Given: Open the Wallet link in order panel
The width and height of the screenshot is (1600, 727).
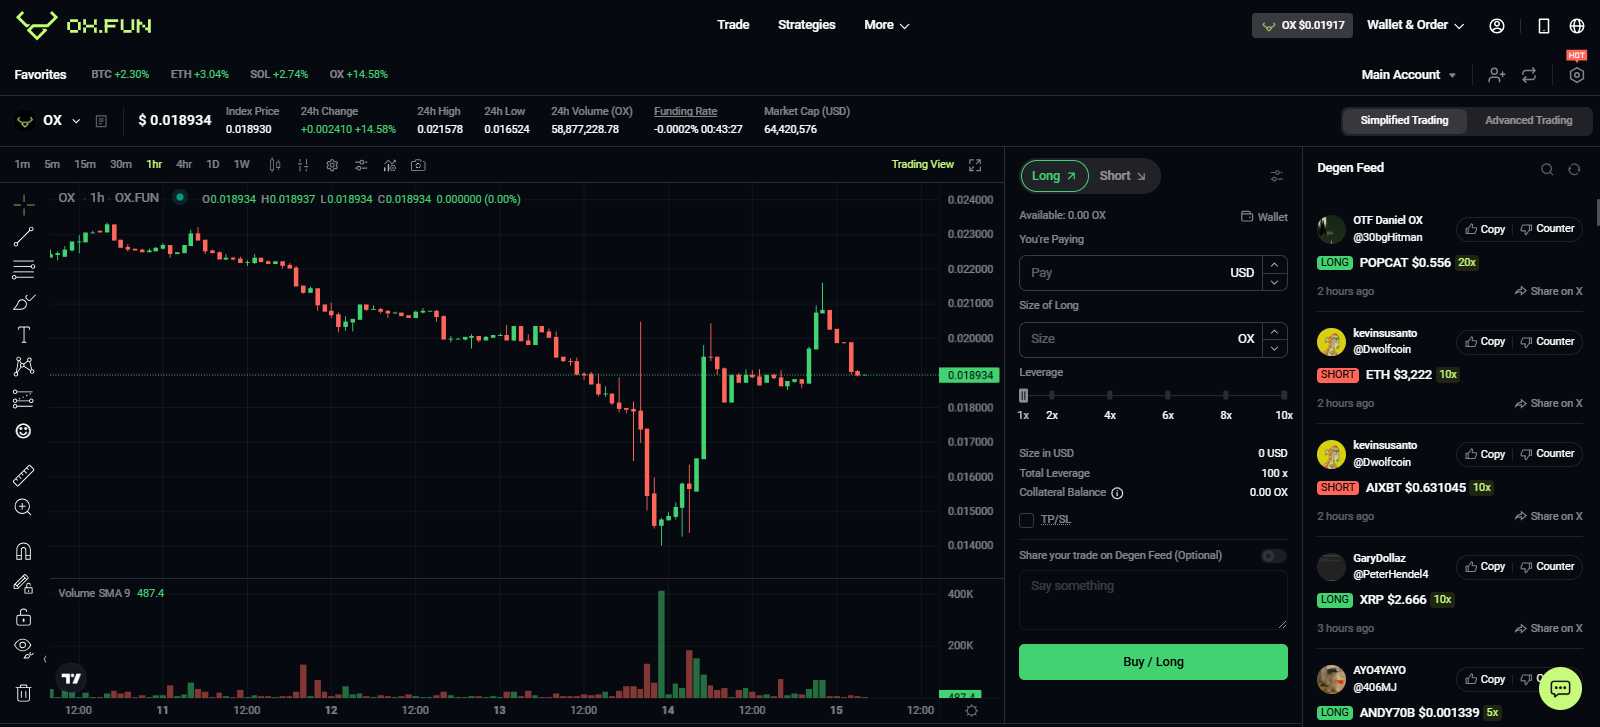Looking at the screenshot, I should click(1264, 217).
